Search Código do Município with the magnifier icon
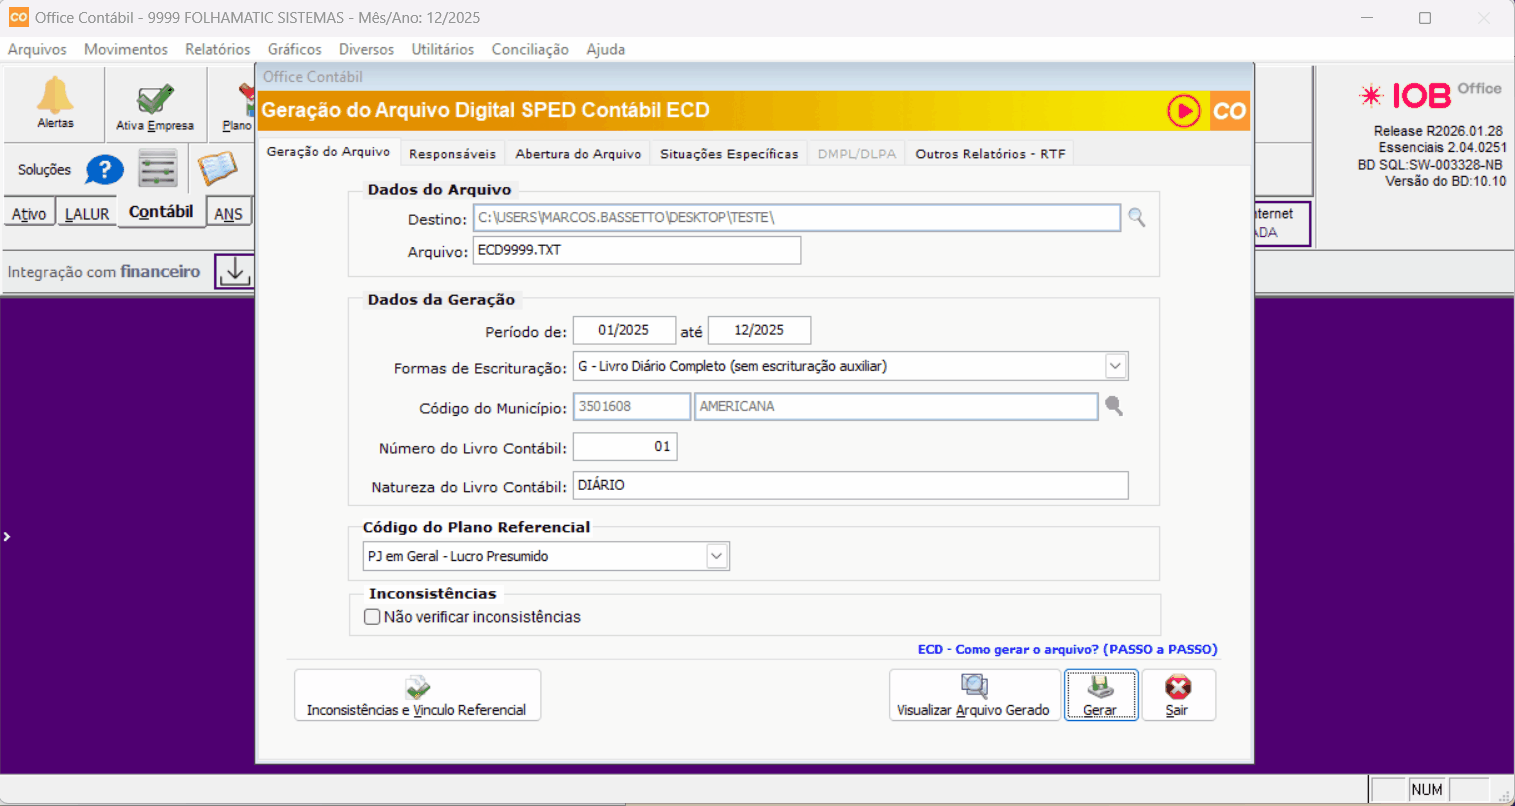1515x806 pixels. pyautogui.click(x=1114, y=406)
